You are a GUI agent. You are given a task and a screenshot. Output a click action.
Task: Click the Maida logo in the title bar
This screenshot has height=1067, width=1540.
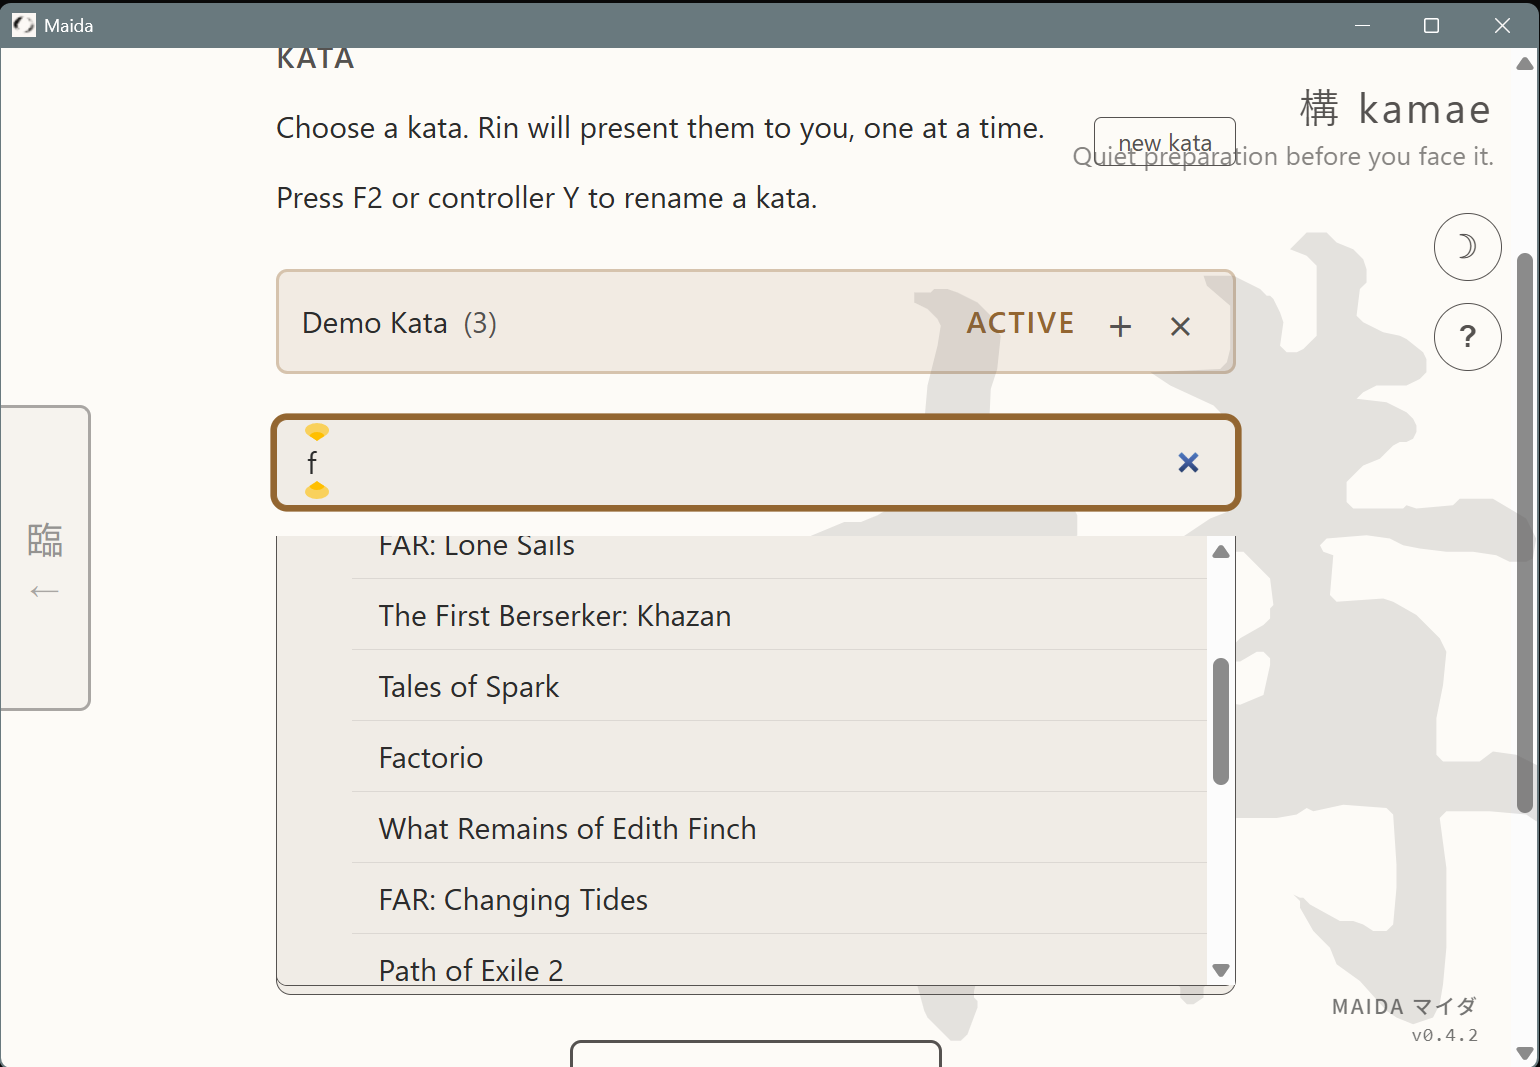coord(23,24)
